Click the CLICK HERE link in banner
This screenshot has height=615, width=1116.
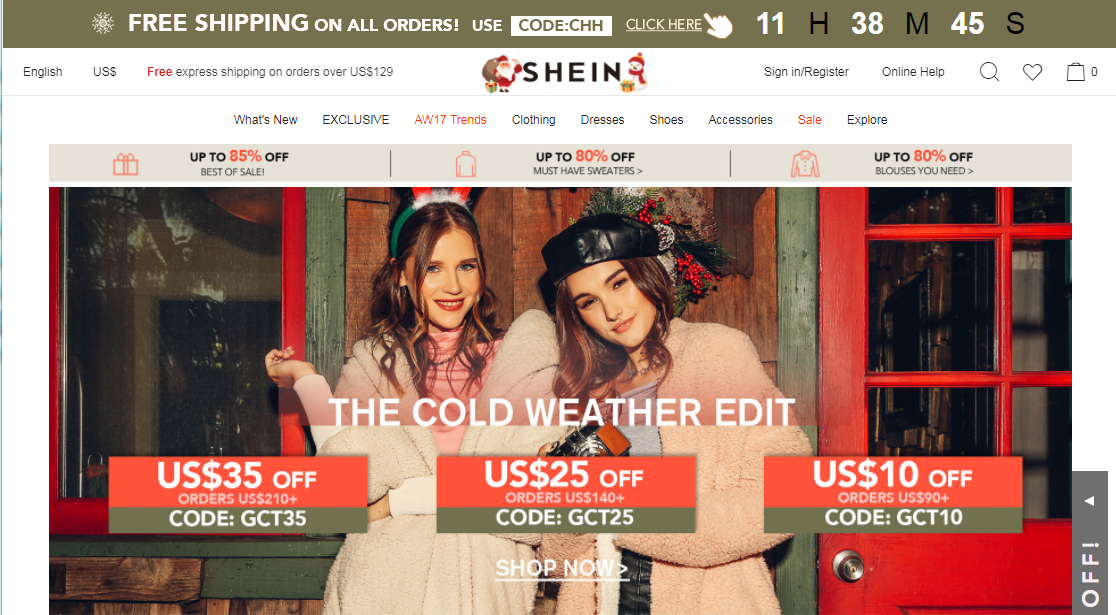pyautogui.click(x=663, y=24)
